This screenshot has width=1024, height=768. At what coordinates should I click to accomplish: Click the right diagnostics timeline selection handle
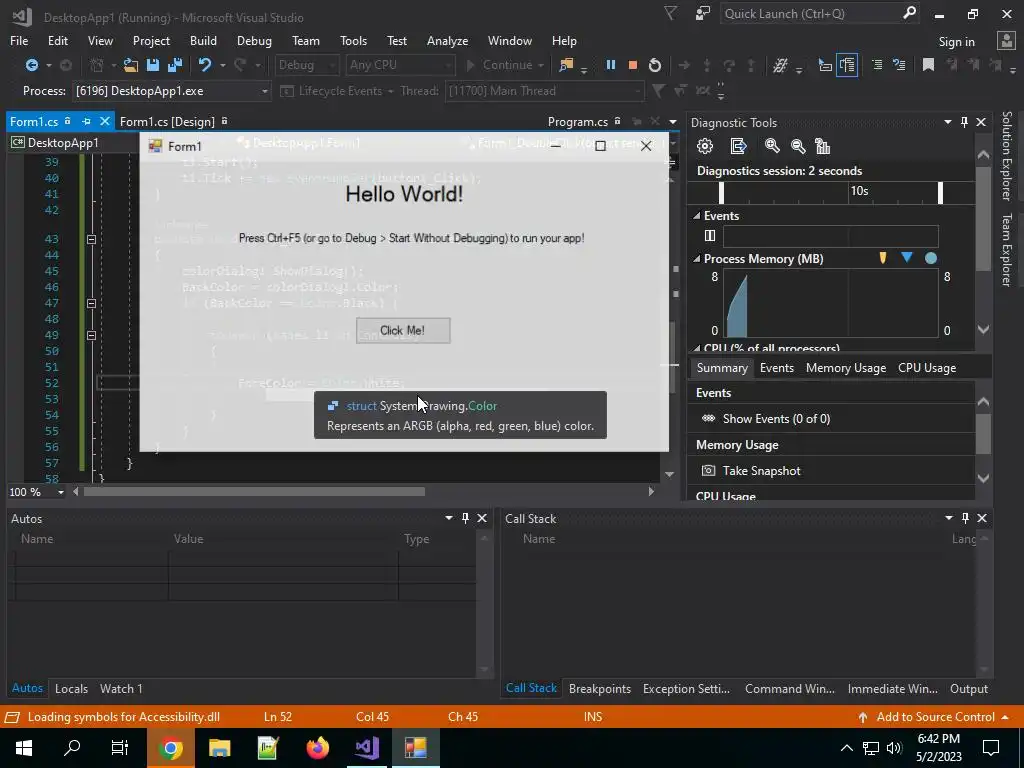(x=940, y=193)
